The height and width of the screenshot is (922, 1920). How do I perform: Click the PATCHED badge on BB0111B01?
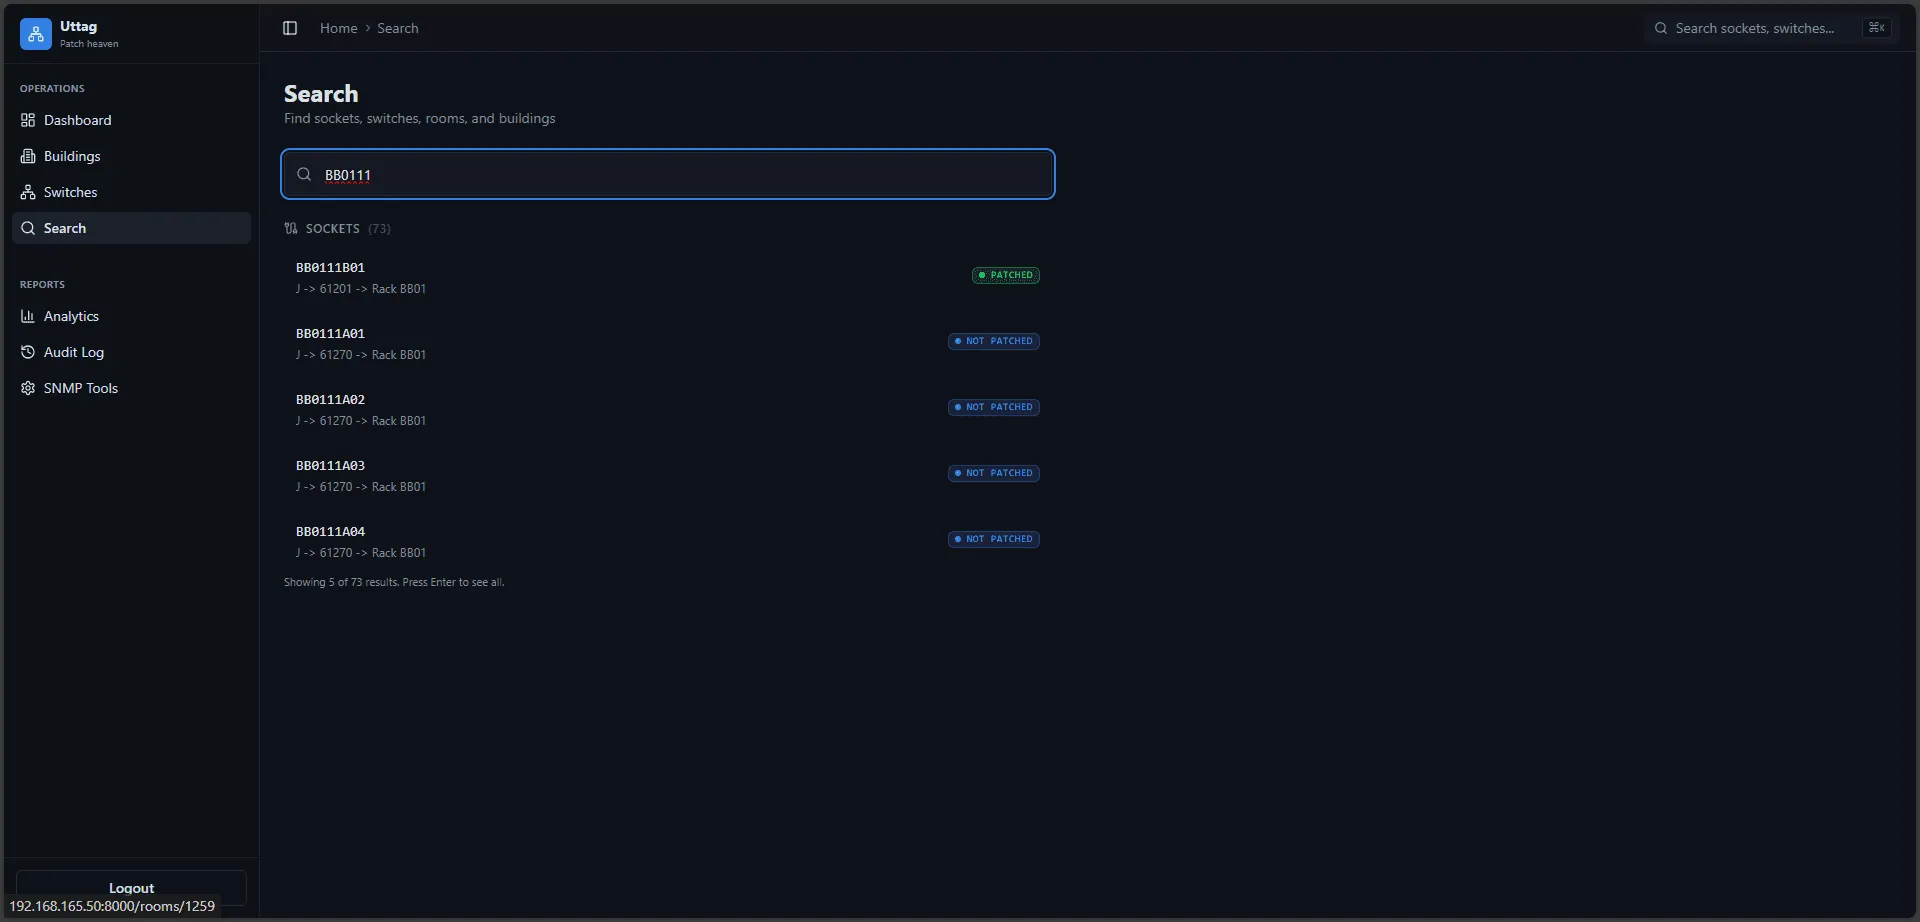(1006, 275)
